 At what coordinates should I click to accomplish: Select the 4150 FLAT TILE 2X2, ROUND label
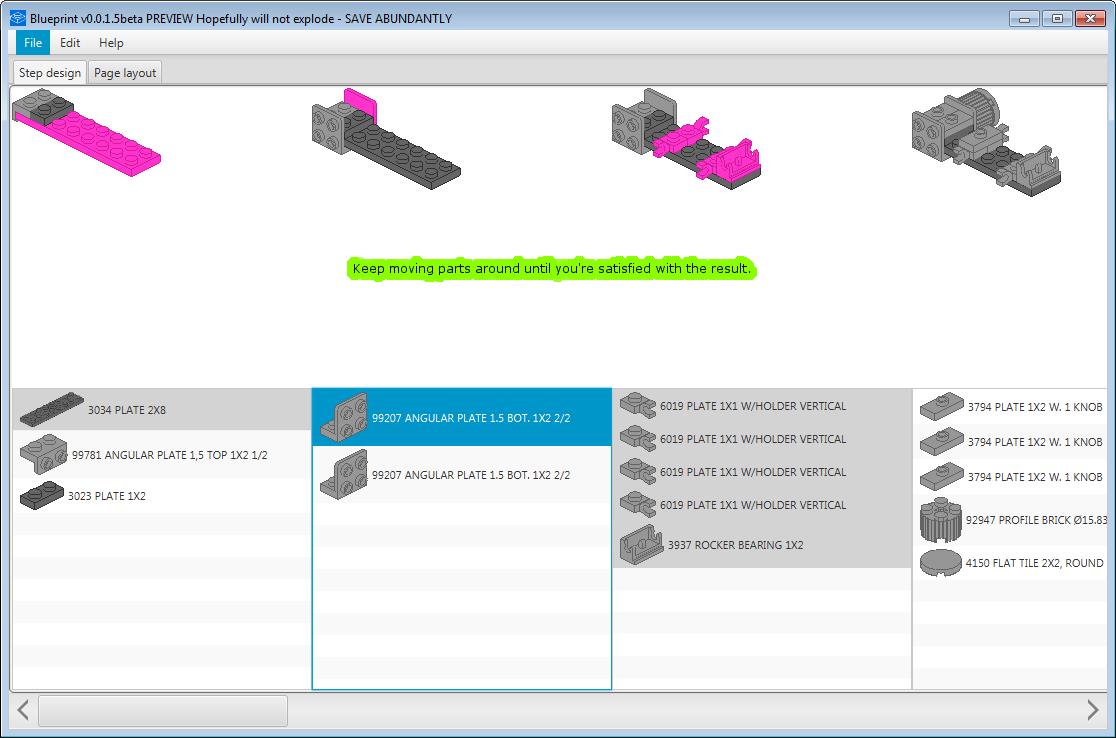1034,562
